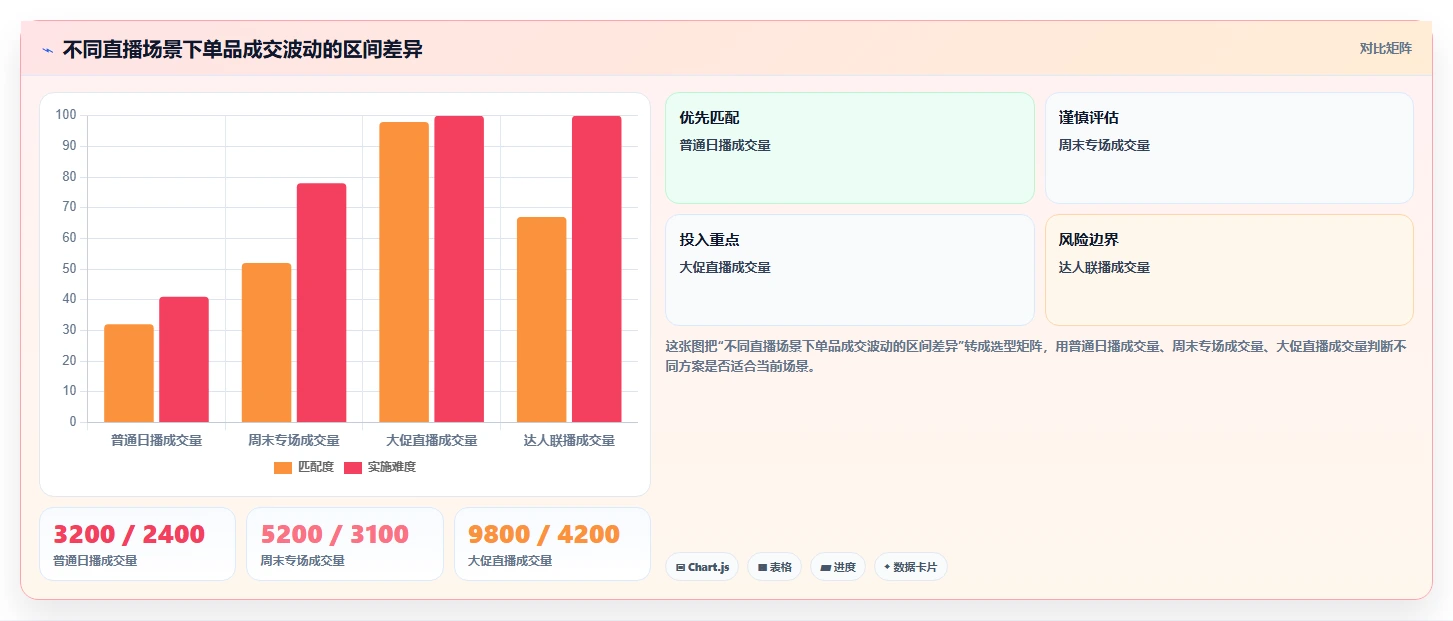
Task: Click the lightning icon beside the title
Action: coord(47,50)
